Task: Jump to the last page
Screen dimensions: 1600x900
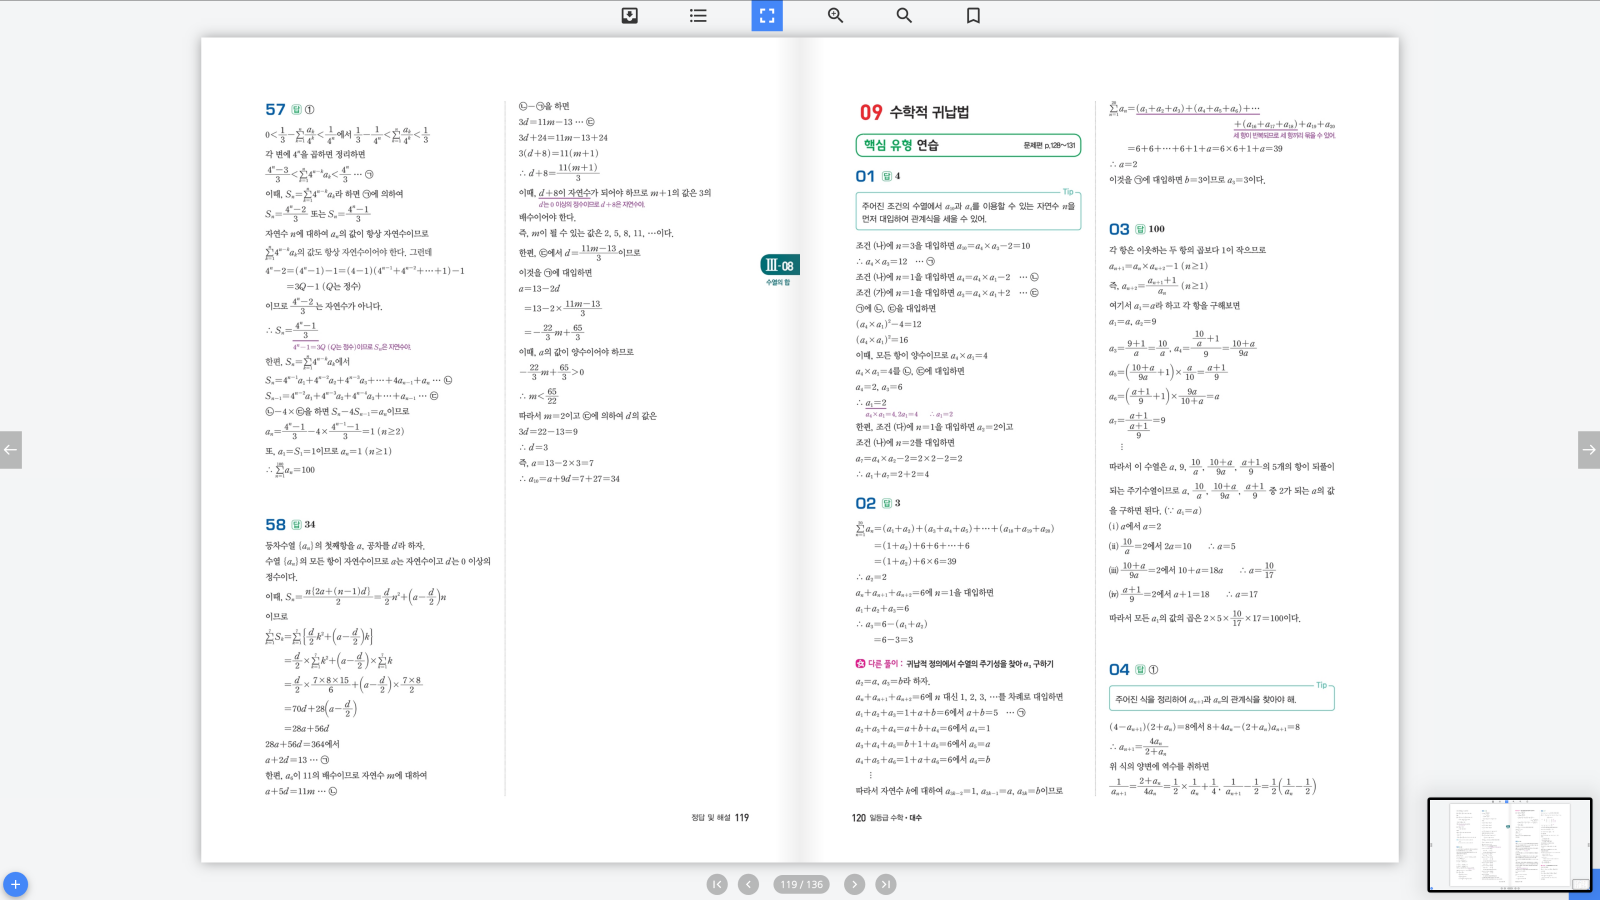Action: click(x=885, y=884)
